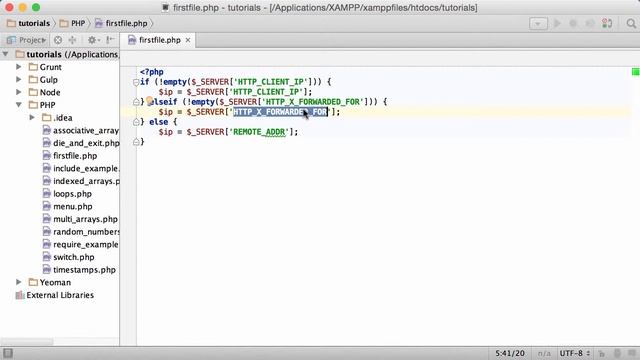Viewport: 640px width, 360px height.
Task: Open multi_arrays.php in project tree
Action: click(80, 219)
